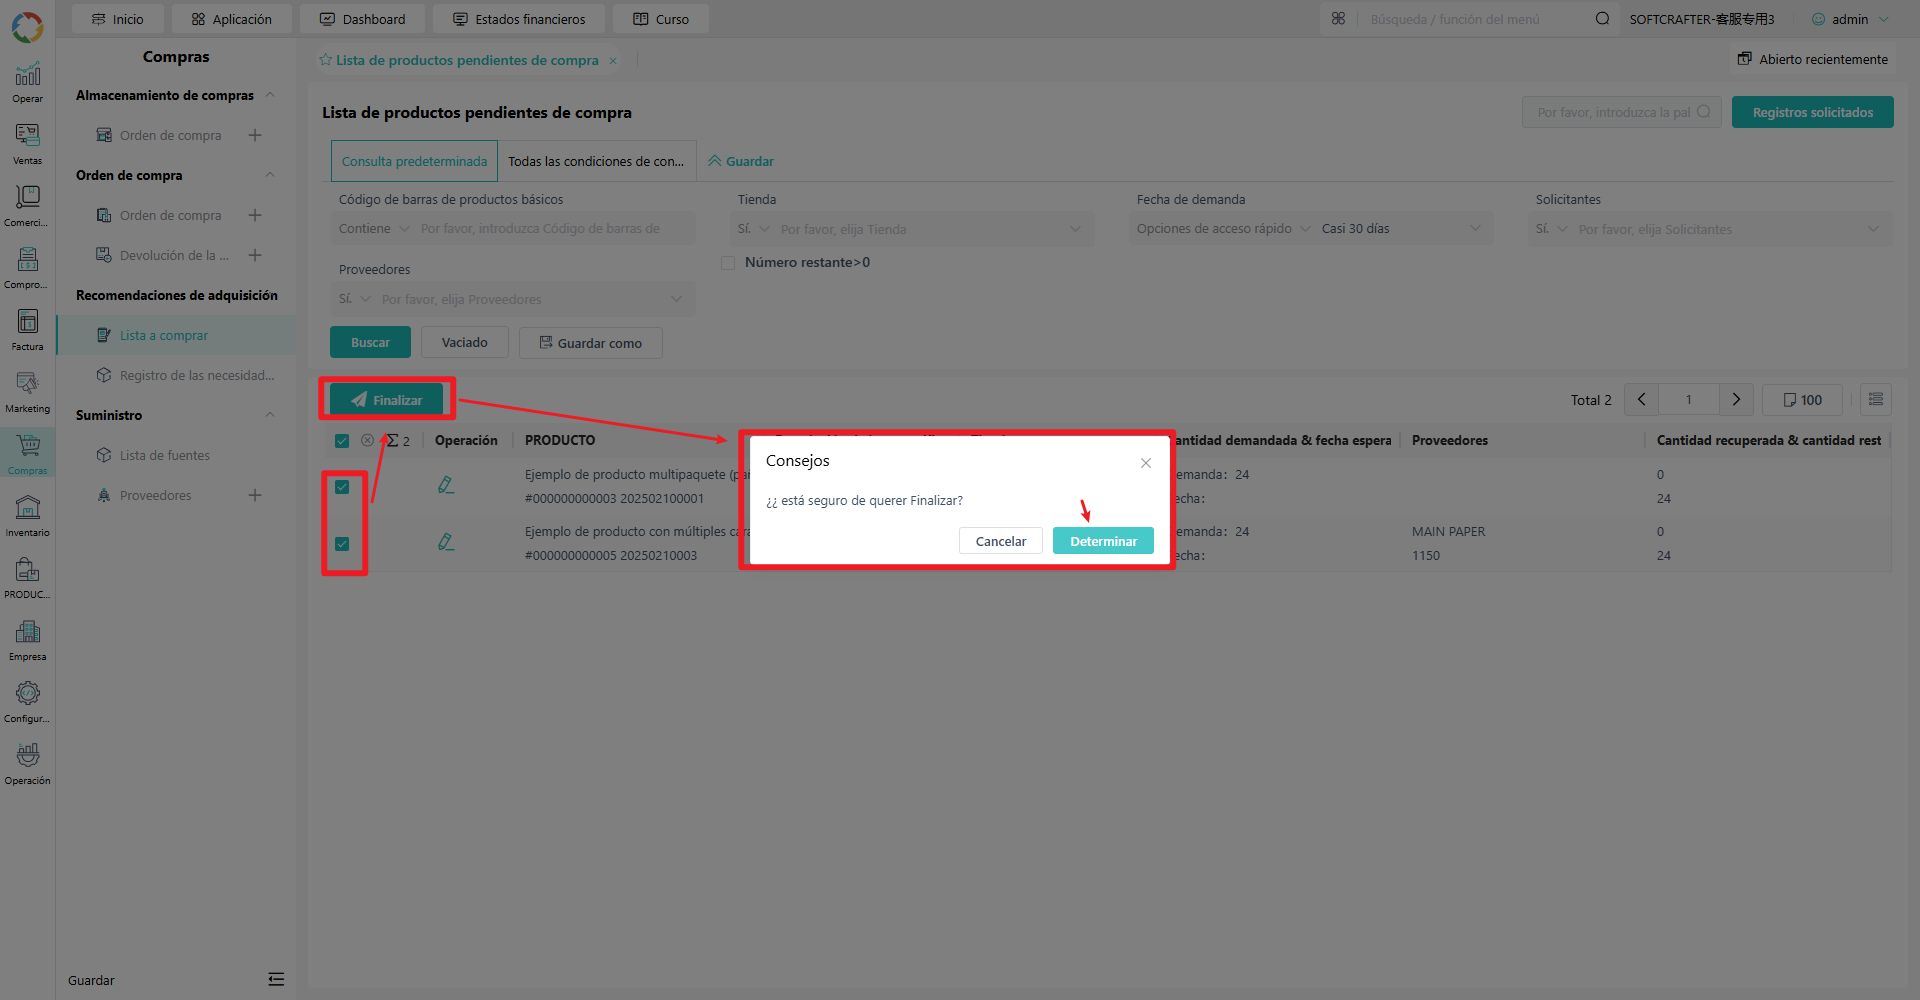Click the Código de barras input field
The image size is (1920, 1000).
point(553,229)
